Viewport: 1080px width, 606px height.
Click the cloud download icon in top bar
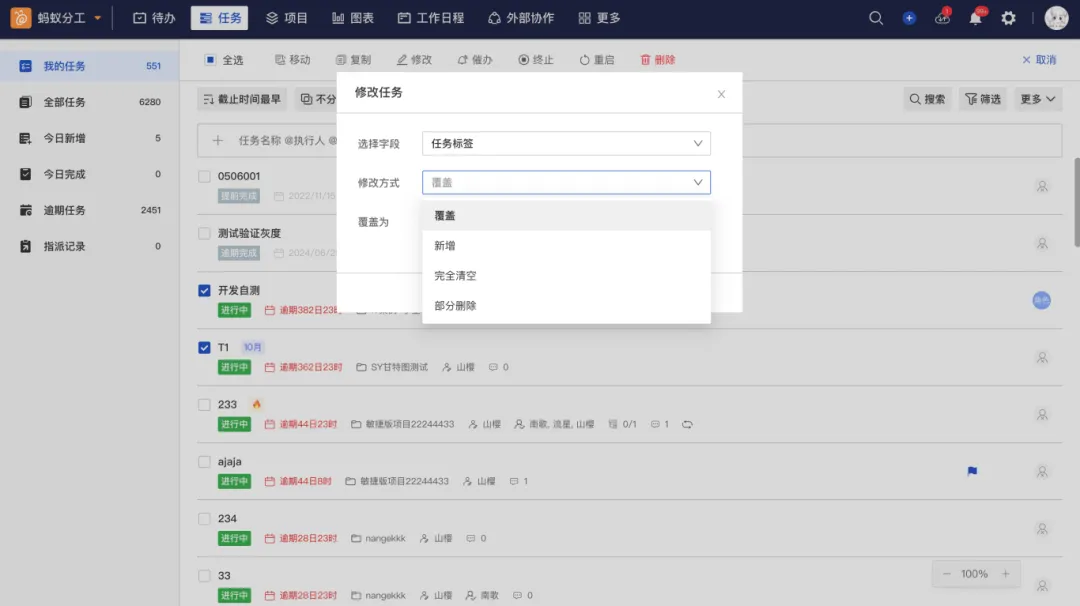(942, 18)
